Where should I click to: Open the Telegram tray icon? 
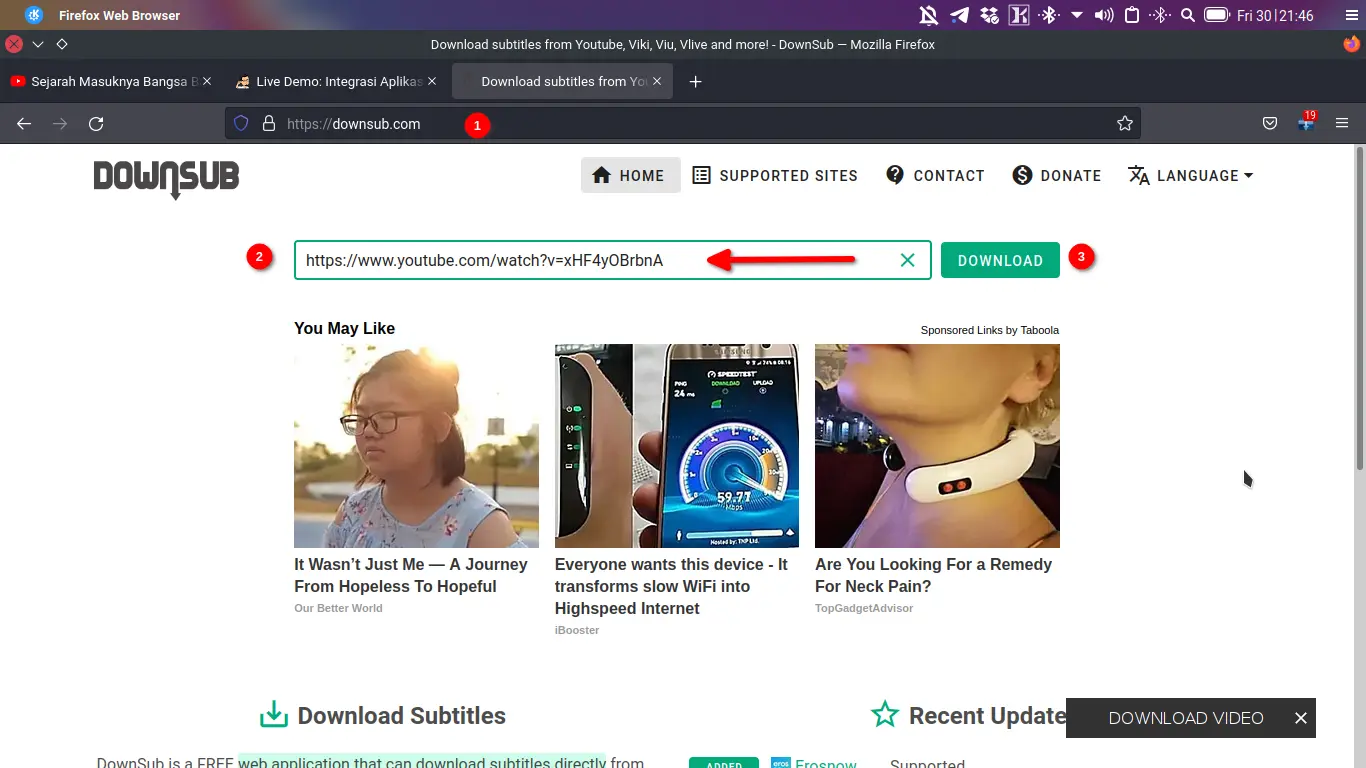[x=959, y=15]
